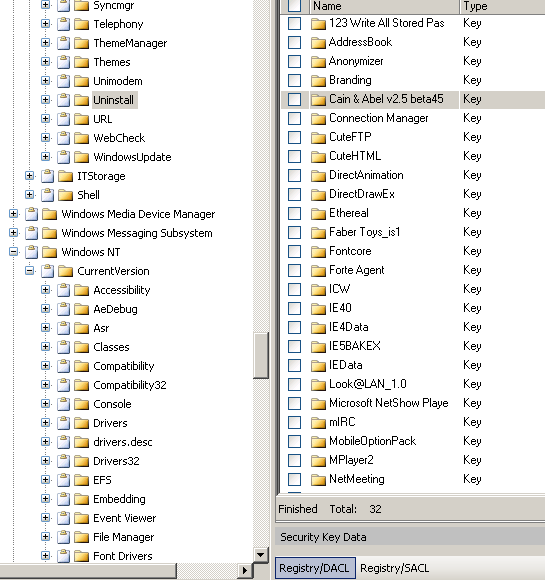Viewport: 545px width, 580px height.
Task: Click the clipboard security icon beside Uninstall
Action: pyautogui.click(x=64, y=100)
